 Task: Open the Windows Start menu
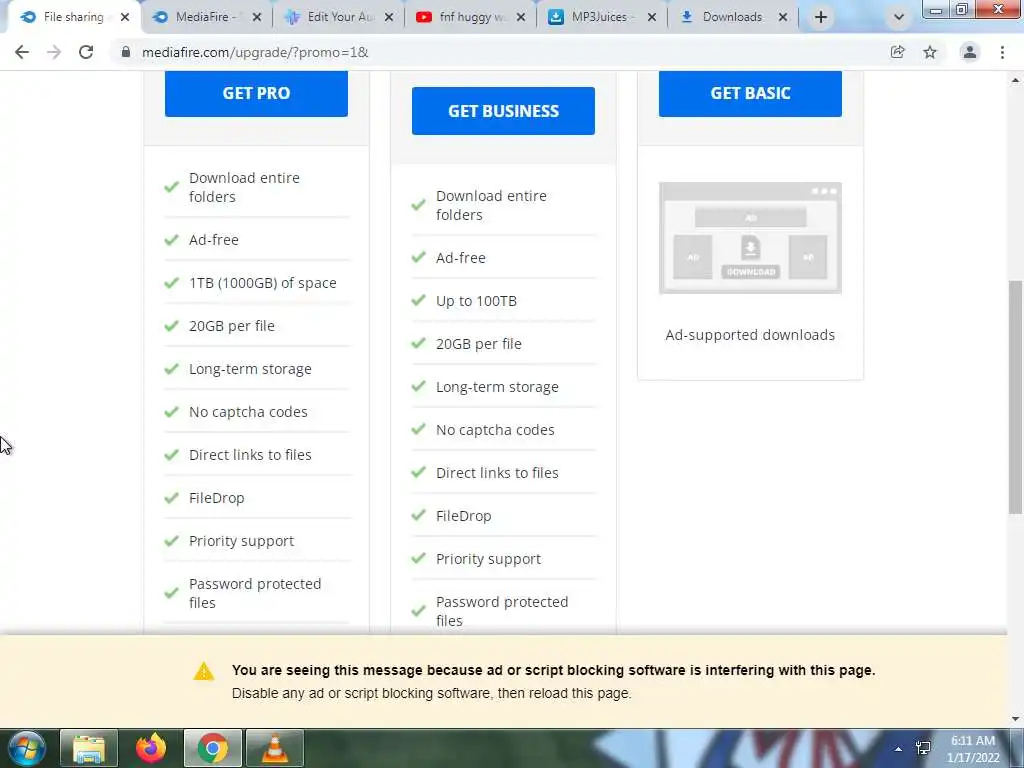tap(26, 748)
